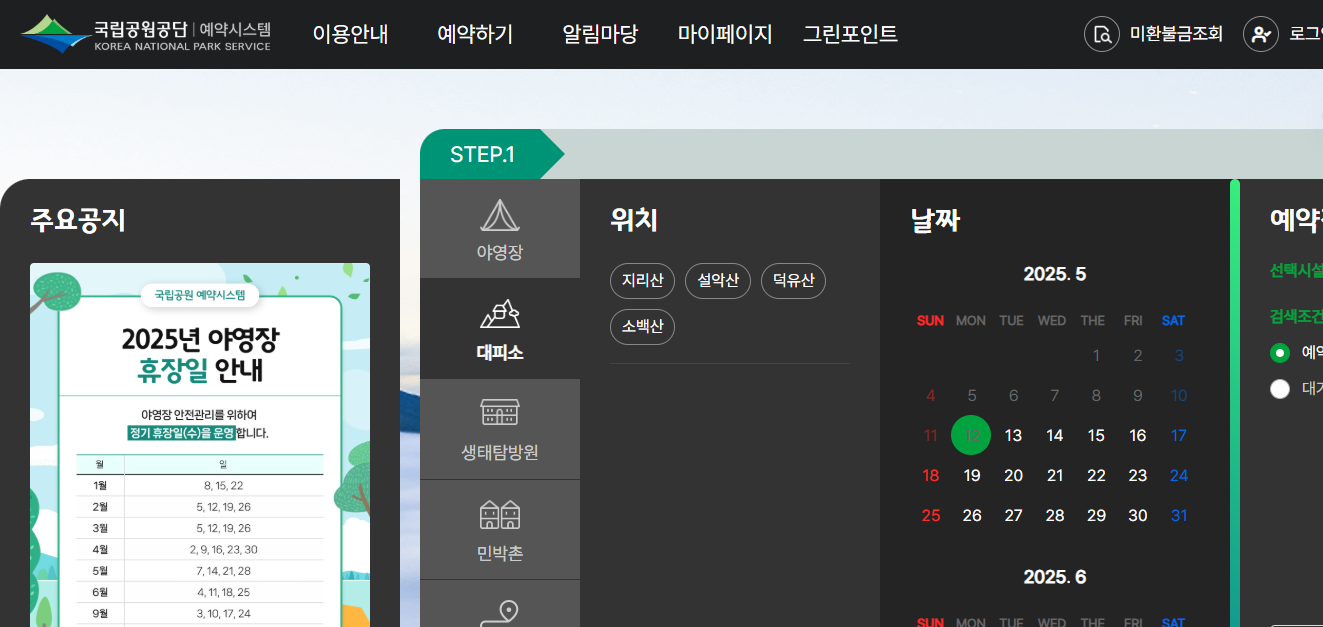The width and height of the screenshot is (1323, 627).
Task: Toggle the 지리산 mountain filter
Action: click(x=642, y=281)
